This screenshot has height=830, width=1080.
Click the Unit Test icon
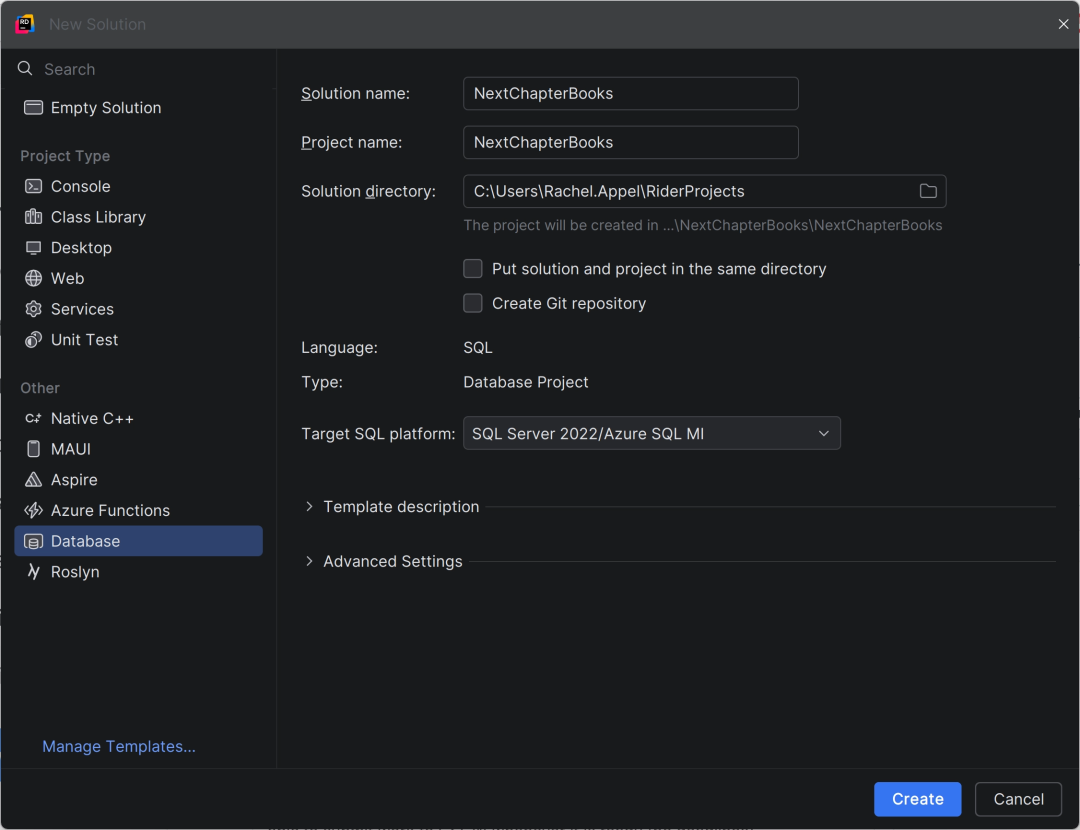[x=33, y=340]
